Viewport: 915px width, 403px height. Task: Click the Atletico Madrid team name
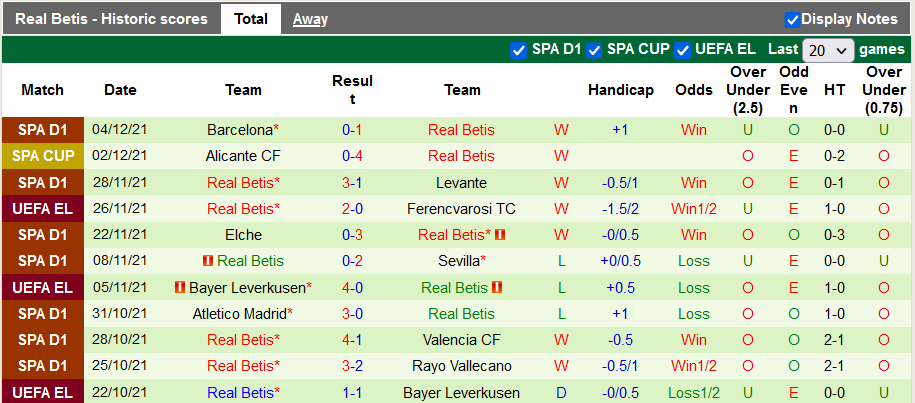pyautogui.click(x=240, y=313)
